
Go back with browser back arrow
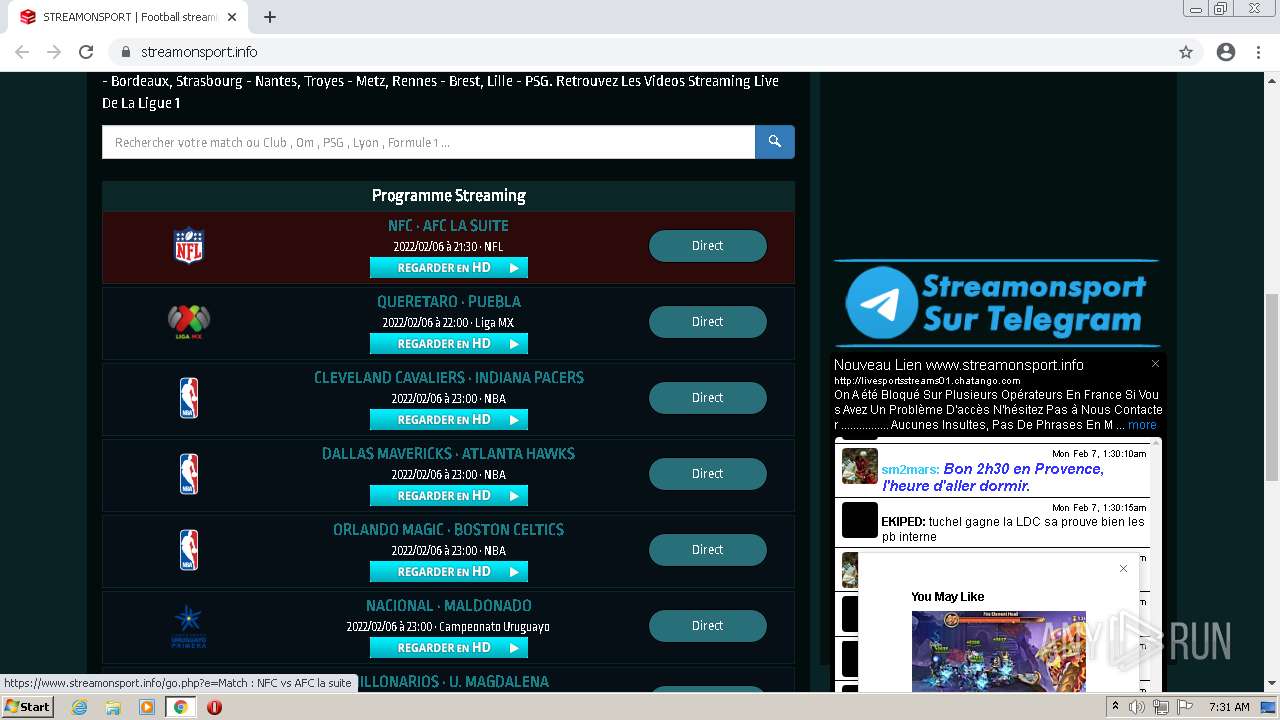22,52
